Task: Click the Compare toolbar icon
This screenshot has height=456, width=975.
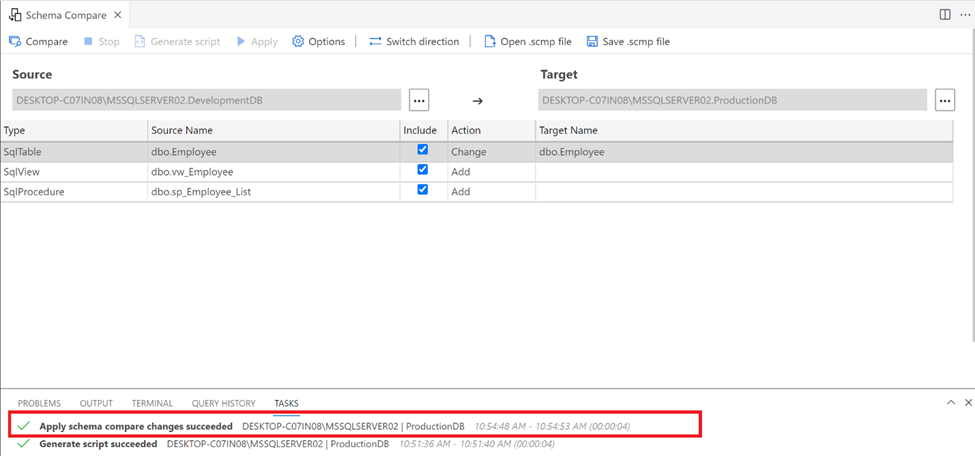Action: (15, 42)
